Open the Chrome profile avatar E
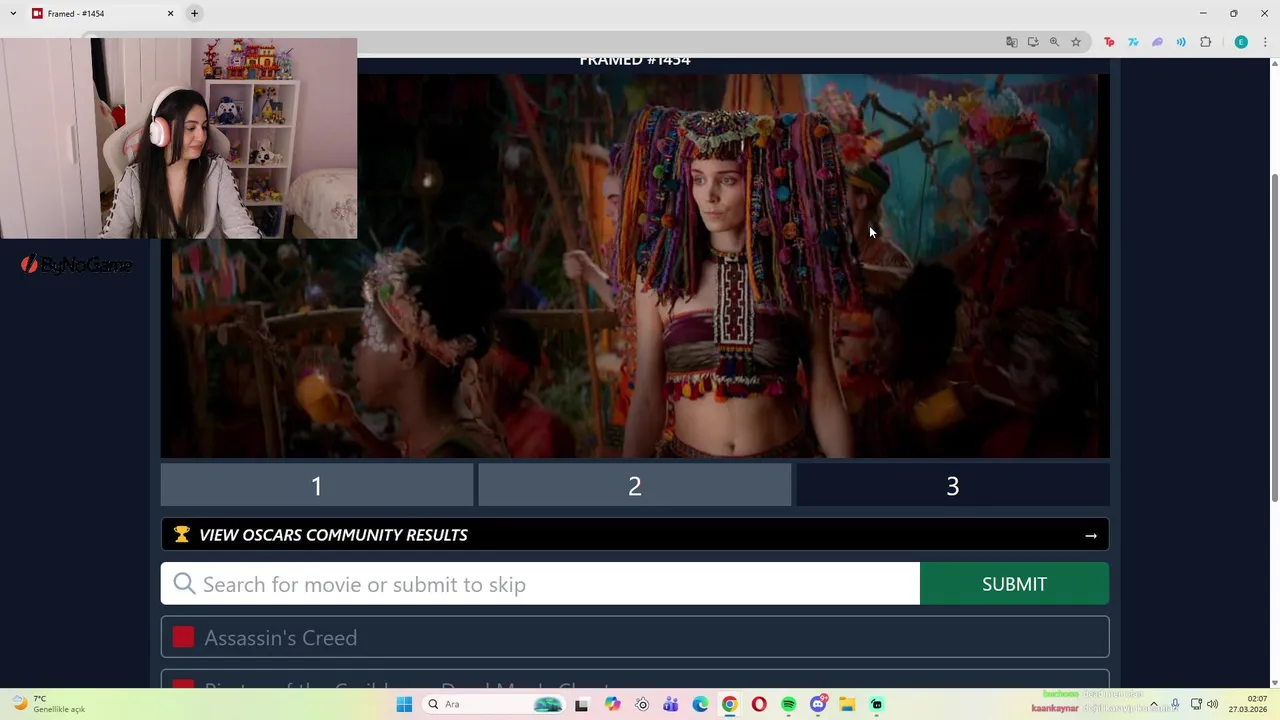Viewport: 1280px width, 720px height. pos(1241,42)
